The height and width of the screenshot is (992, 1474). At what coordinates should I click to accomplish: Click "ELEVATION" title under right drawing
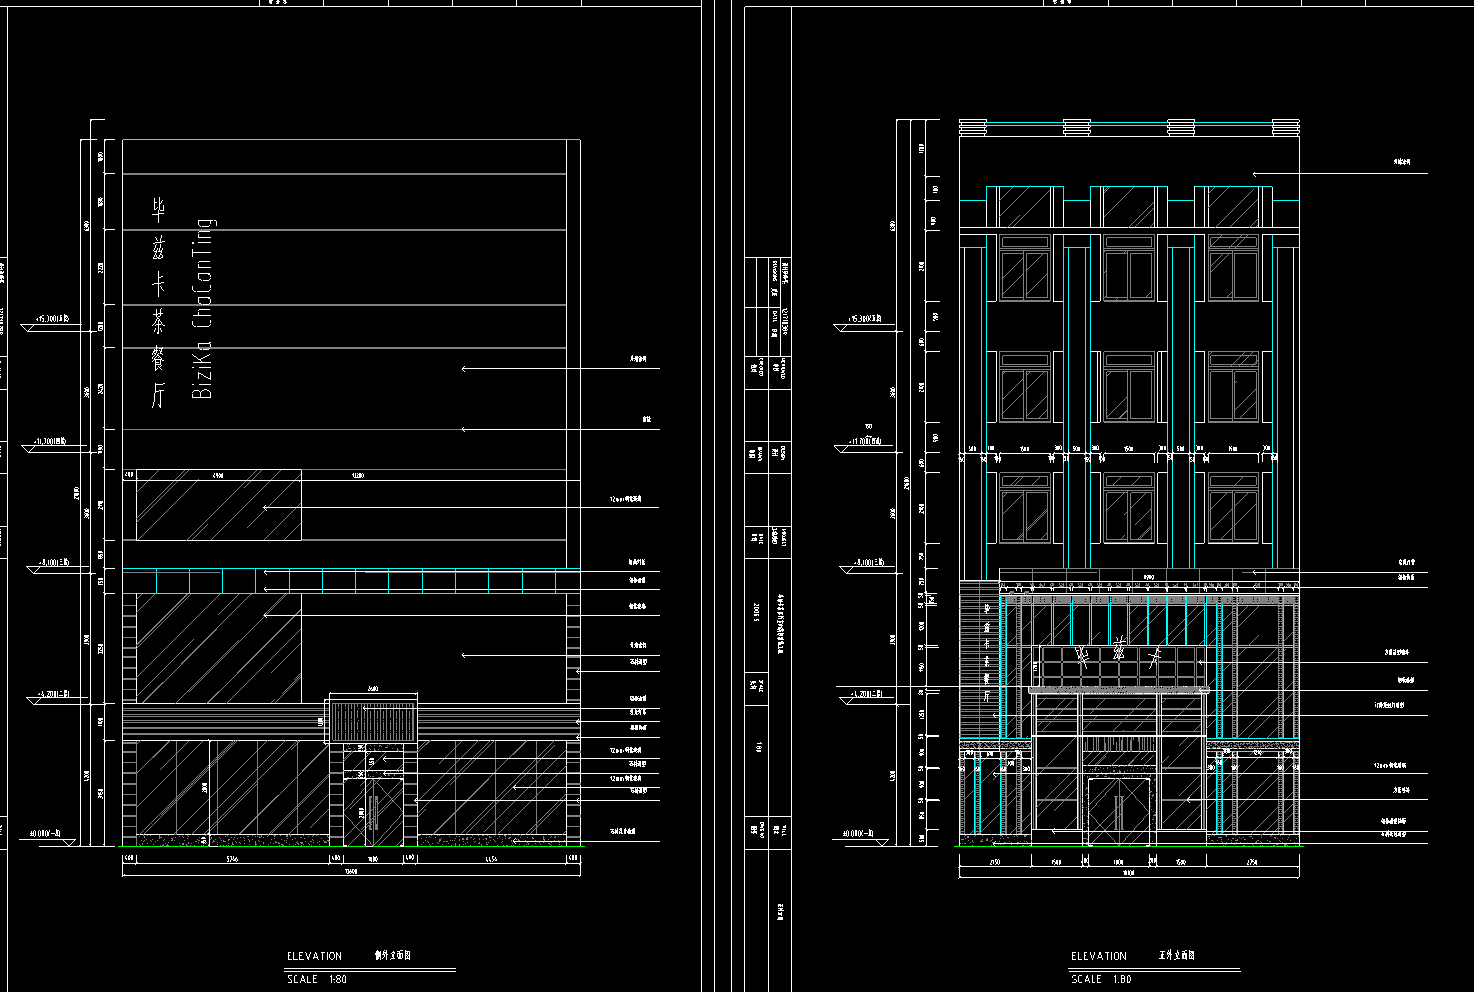click(x=1099, y=956)
